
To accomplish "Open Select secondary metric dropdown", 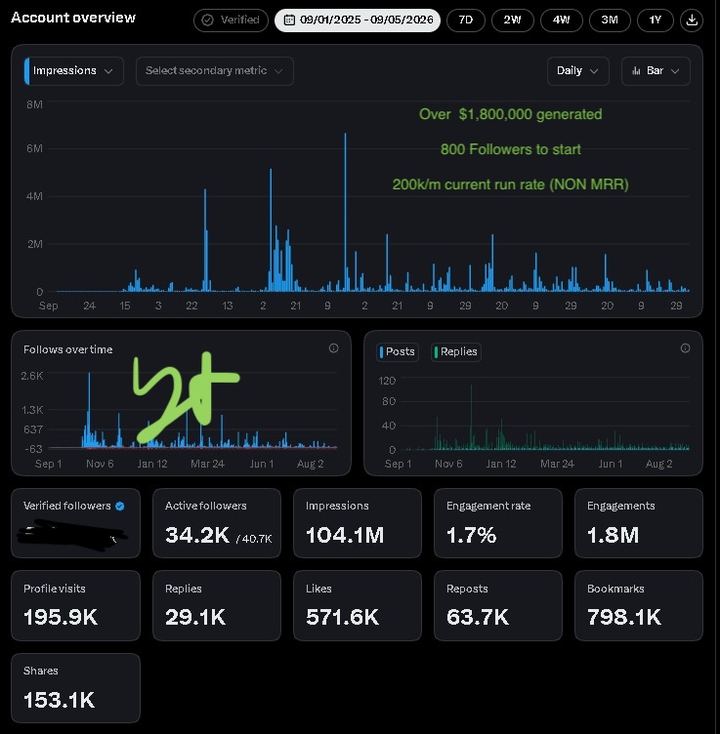I will coord(215,71).
